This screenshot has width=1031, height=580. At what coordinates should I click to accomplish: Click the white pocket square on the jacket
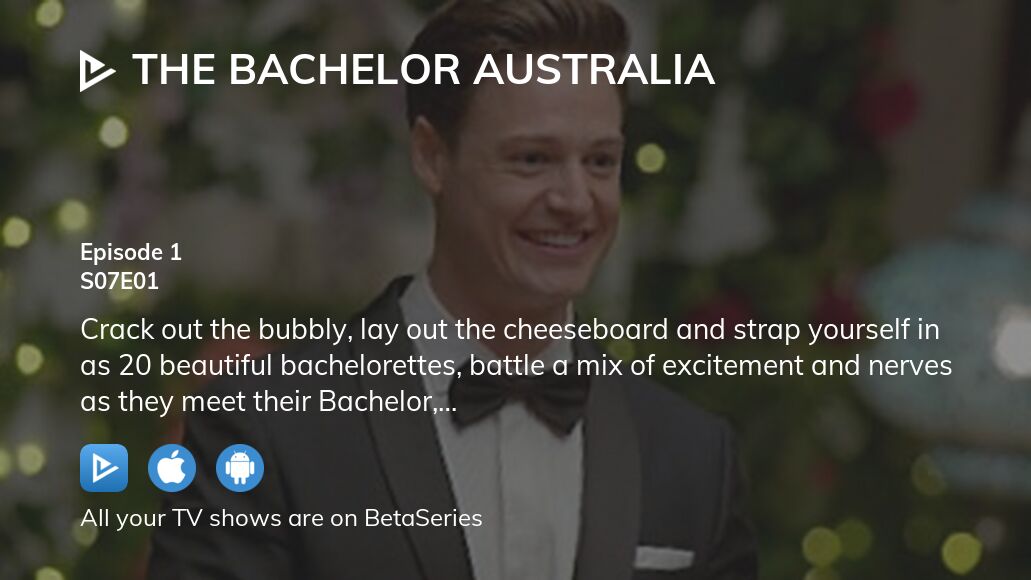[x=663, y=558]
